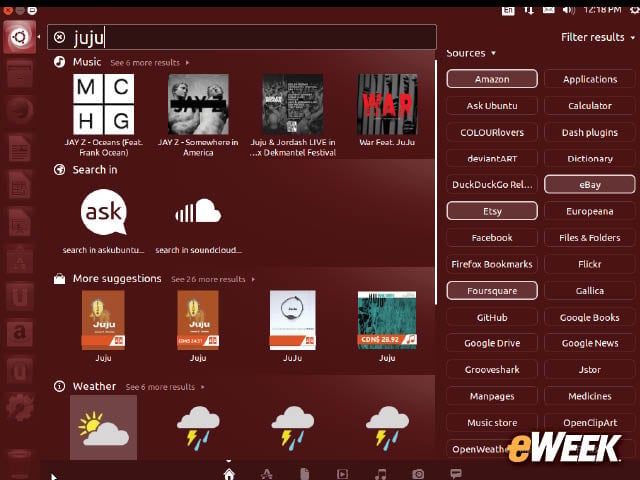
Task: Enable the Medicines source filter
Action: [x=590, y=396]
